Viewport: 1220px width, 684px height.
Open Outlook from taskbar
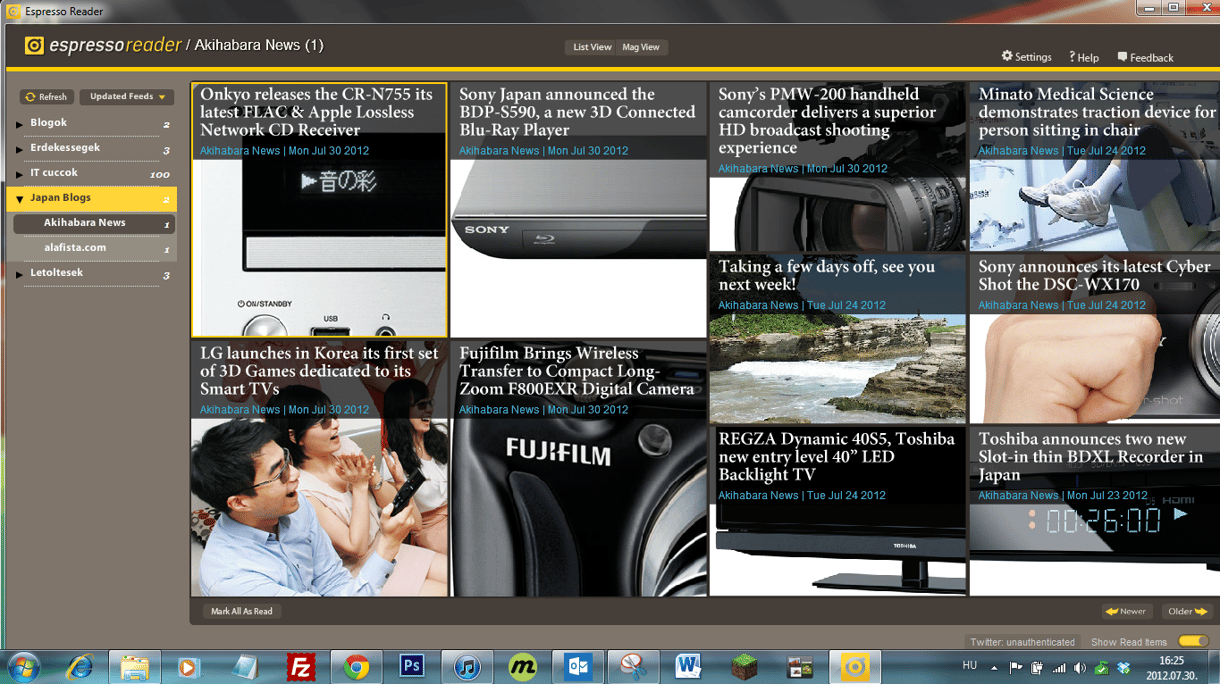(578, 666)
